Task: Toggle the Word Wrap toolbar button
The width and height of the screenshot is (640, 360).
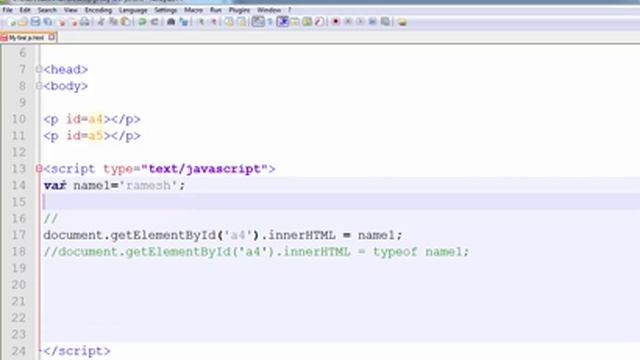Action: pos(258,22)
